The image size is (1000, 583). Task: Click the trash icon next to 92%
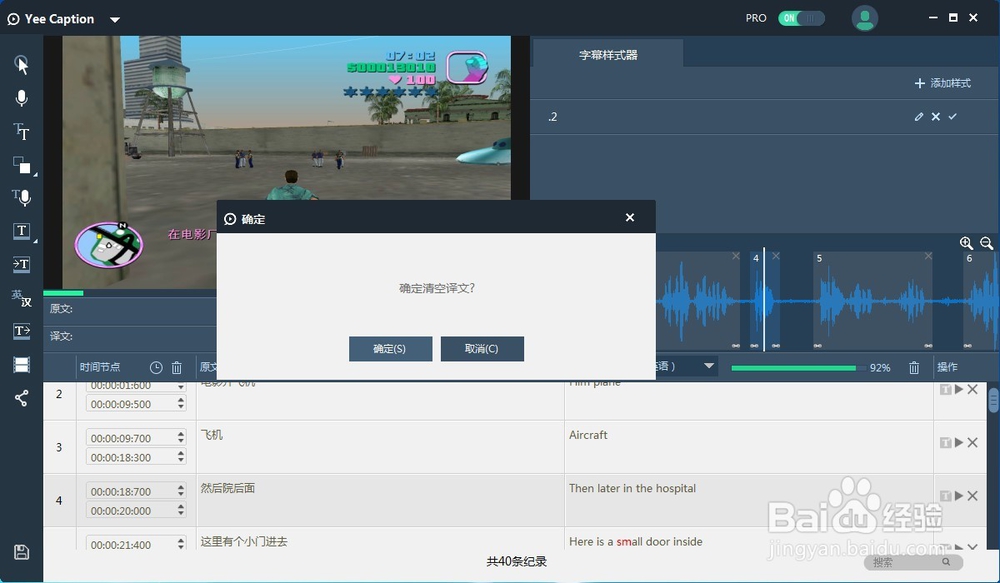coord(914,367)
